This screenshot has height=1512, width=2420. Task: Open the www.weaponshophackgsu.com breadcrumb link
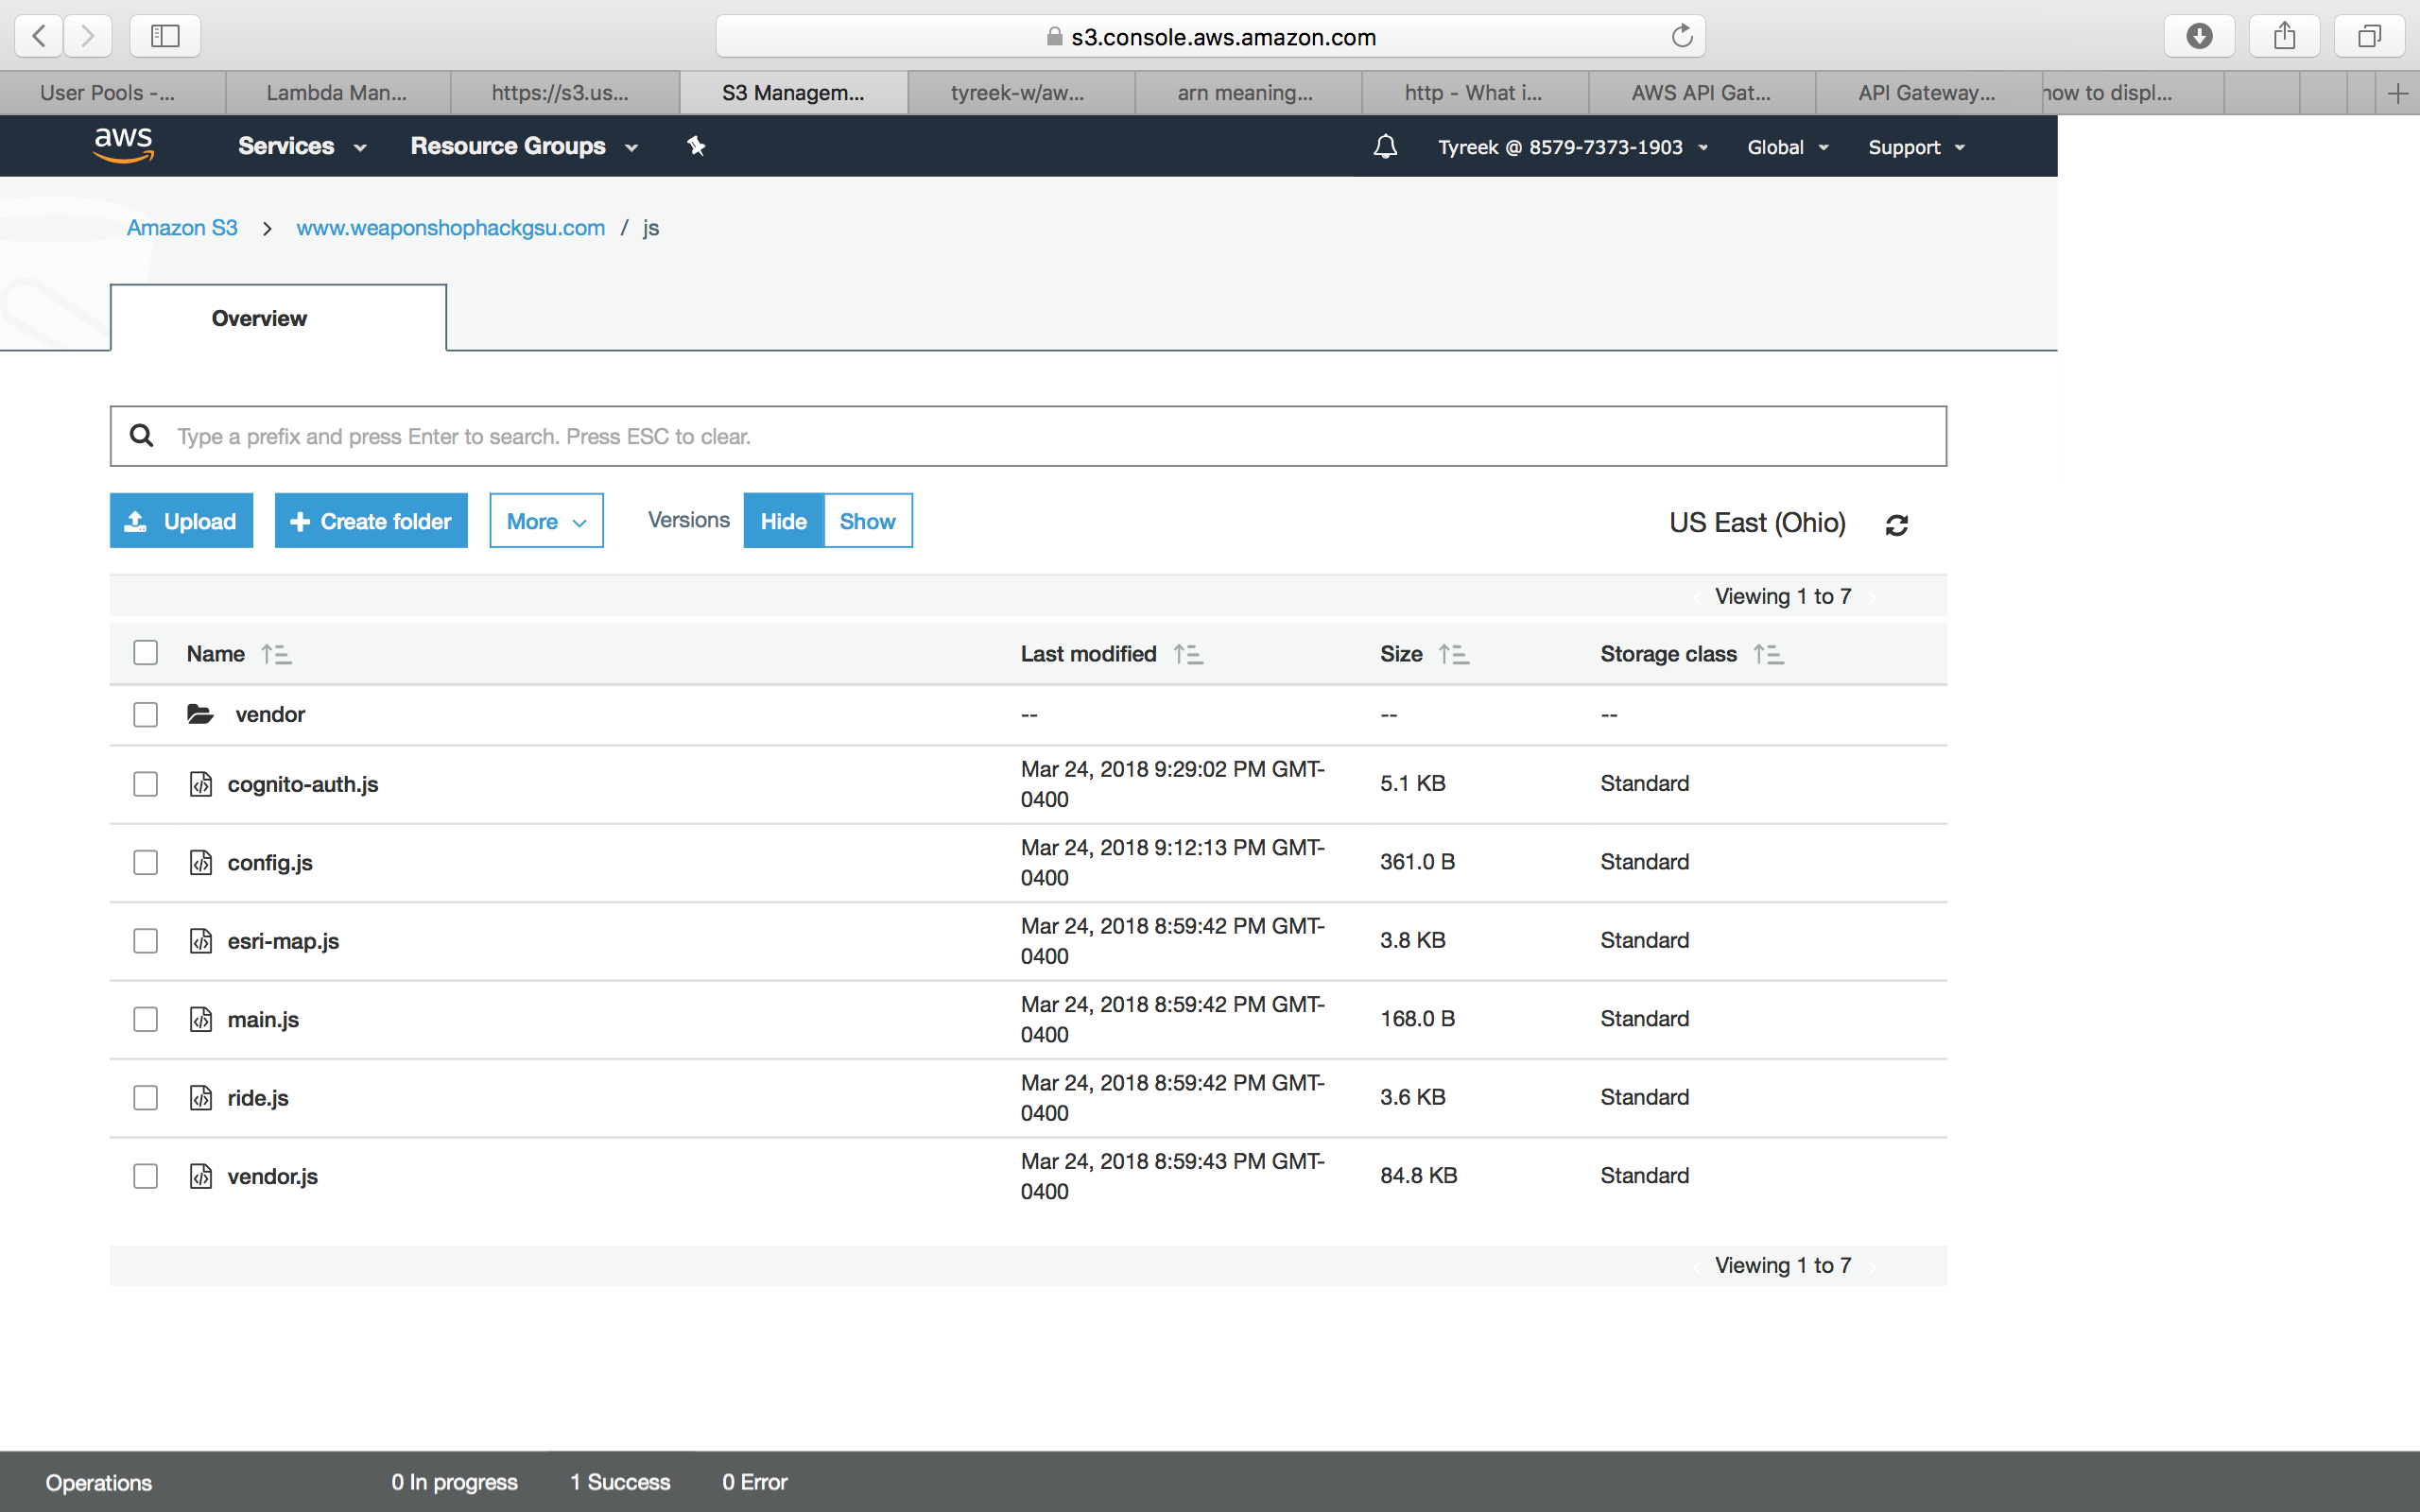pos(450,227)
